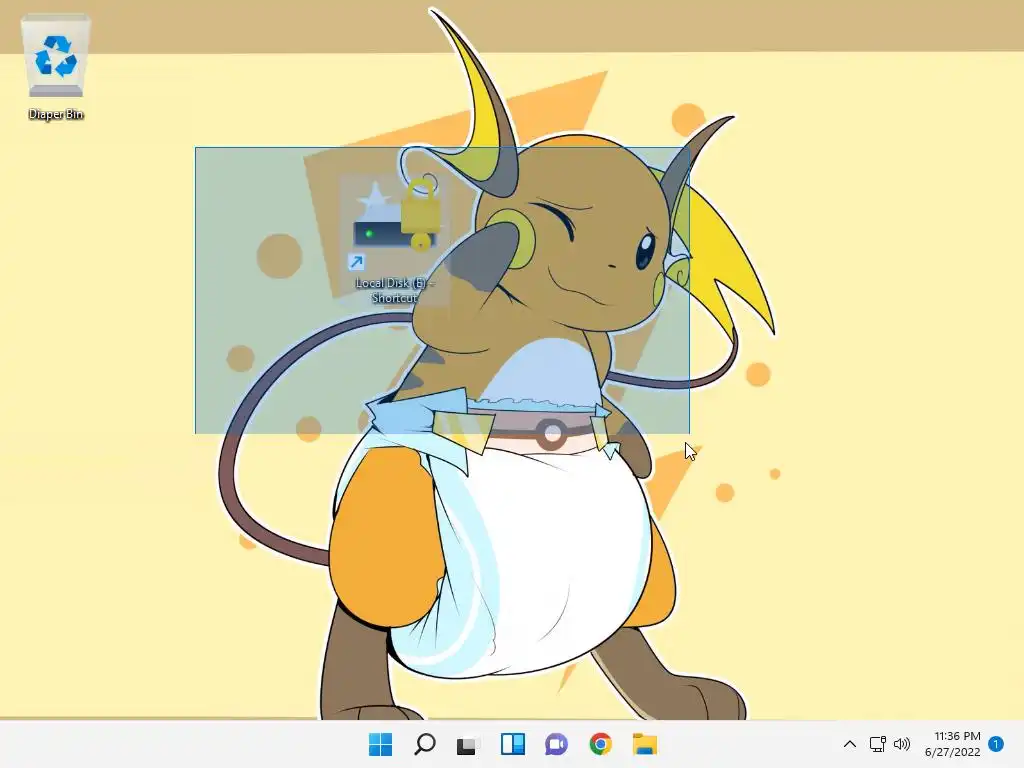Click the 'Local Disk (E) - Shortcut' label

[394, 290]
